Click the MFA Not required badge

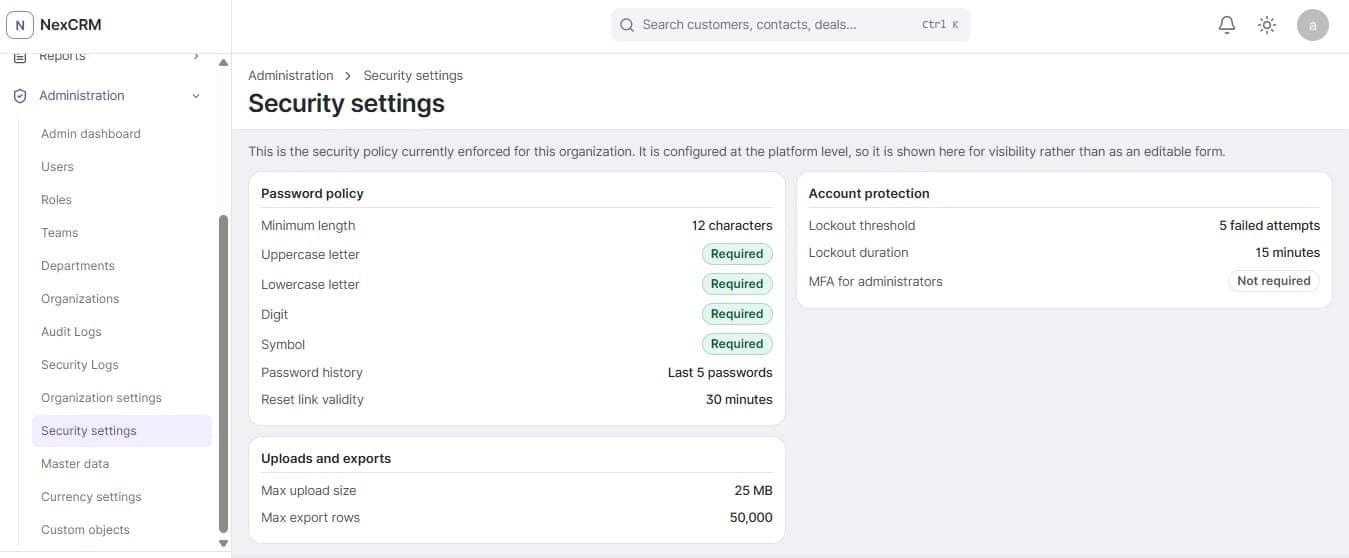point(1274,281)
